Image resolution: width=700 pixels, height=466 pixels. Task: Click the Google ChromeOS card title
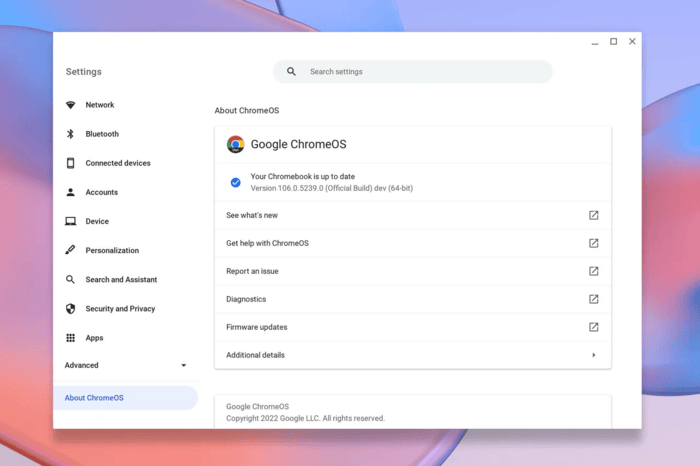pyautogui.click(x=299, y=144)
